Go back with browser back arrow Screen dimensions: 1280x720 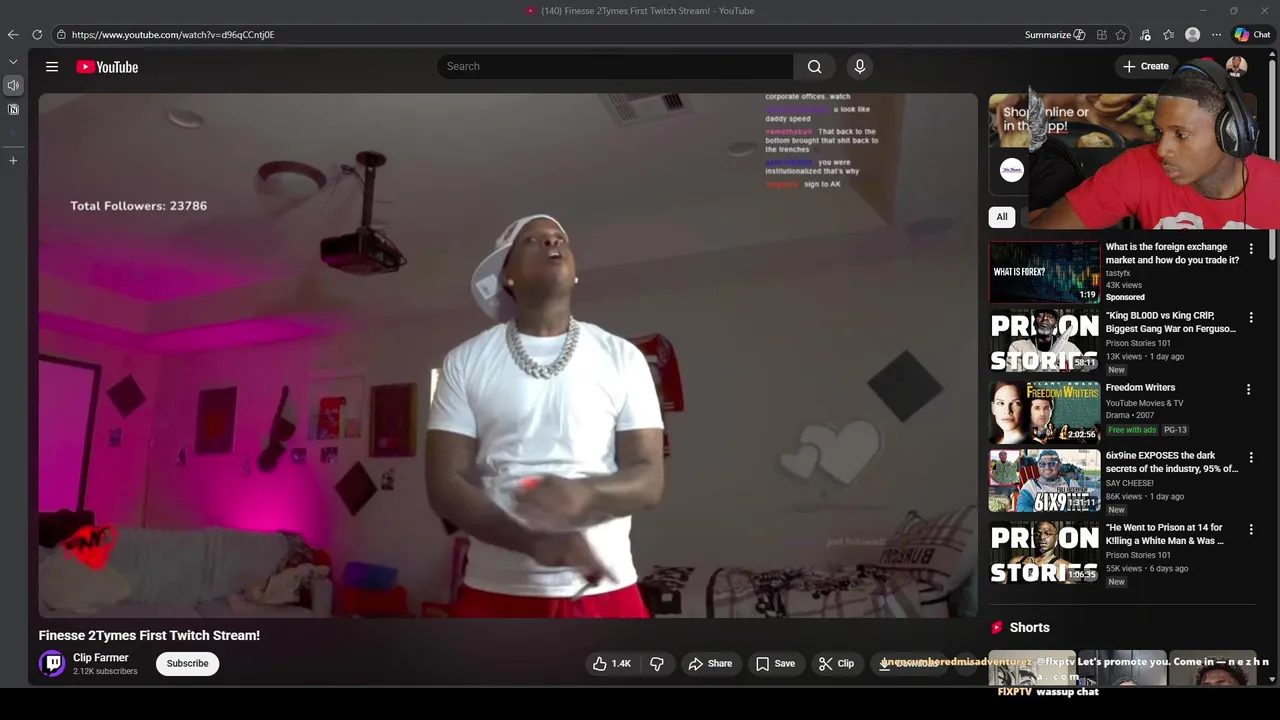[x=13, y=35]
